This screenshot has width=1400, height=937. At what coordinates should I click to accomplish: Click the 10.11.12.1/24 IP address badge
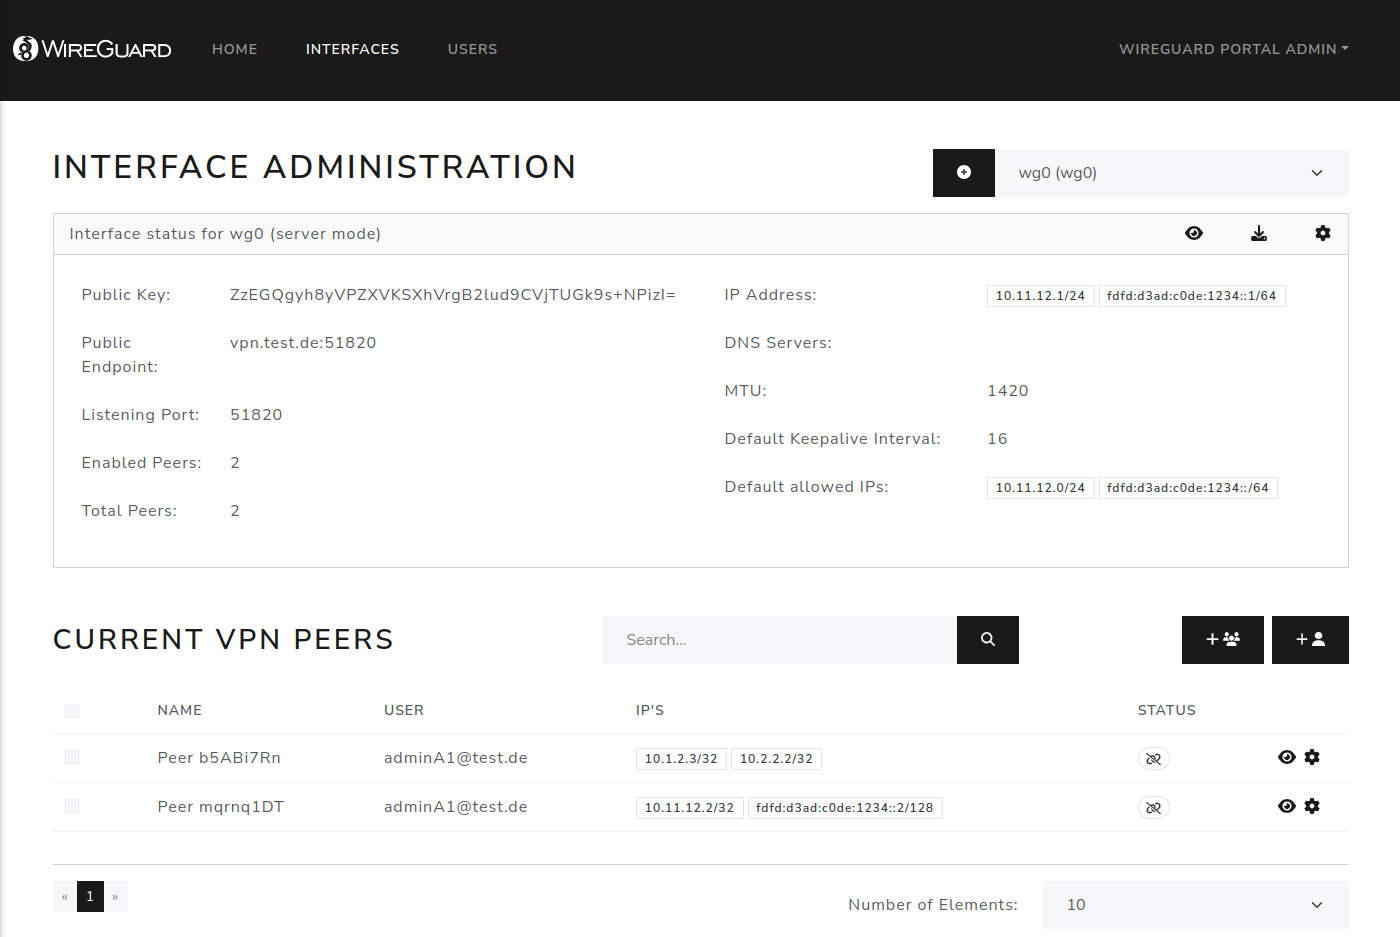[1040, 295]
